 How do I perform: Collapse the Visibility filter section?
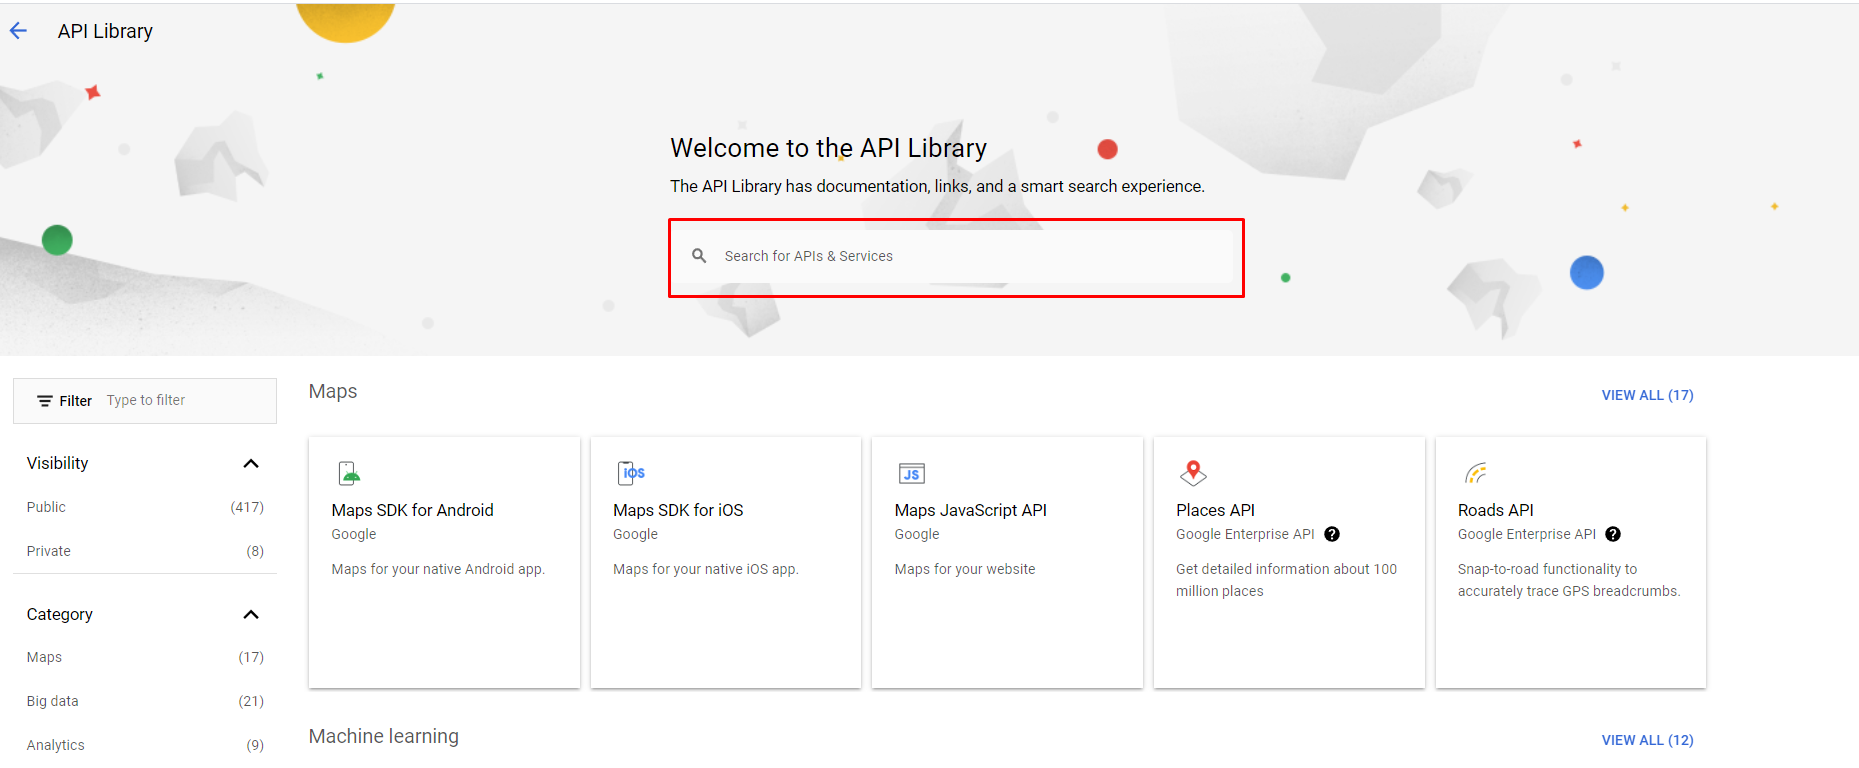click(x=251, y=463)
